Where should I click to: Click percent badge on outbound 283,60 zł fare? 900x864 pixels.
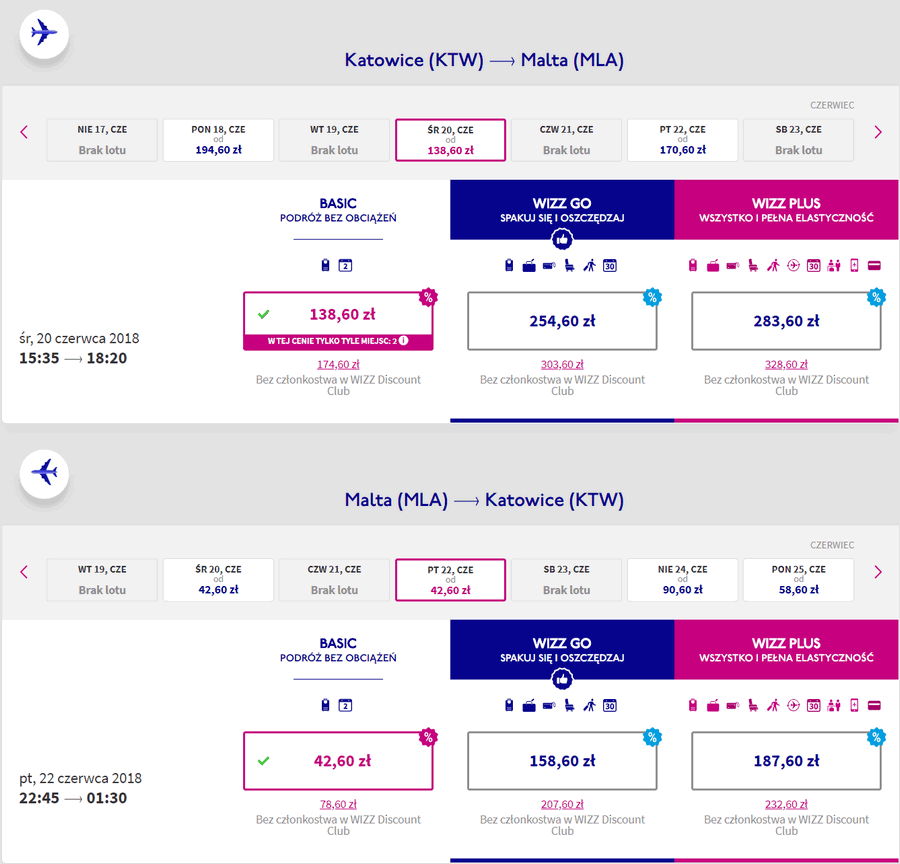876,297
